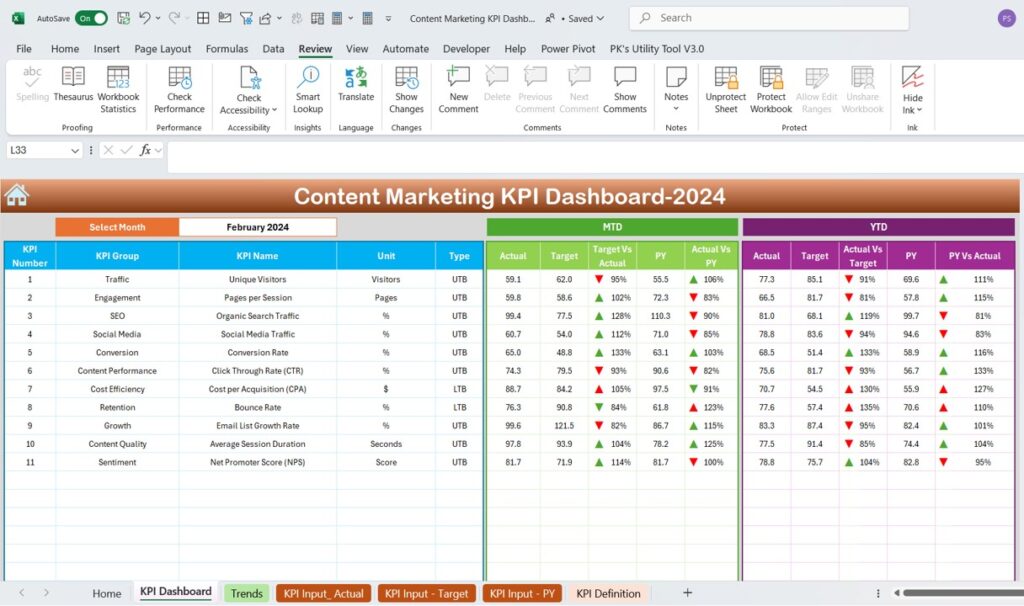
Task: Click the MTD section header
Action: 612,227
